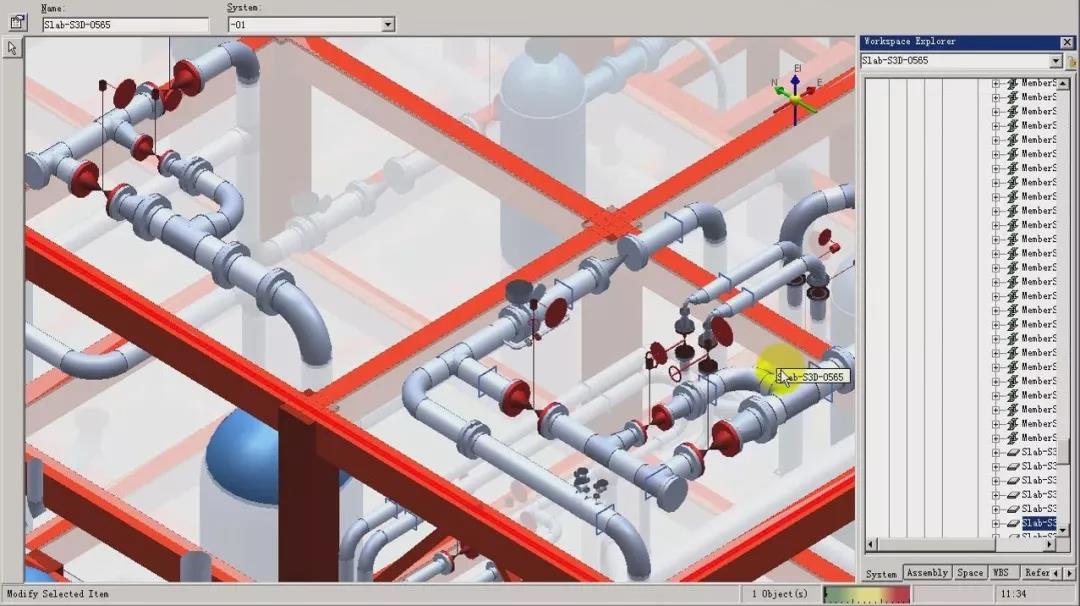Switch to the Assembly tab
The image size is (1080, 606).
(926, 573)
